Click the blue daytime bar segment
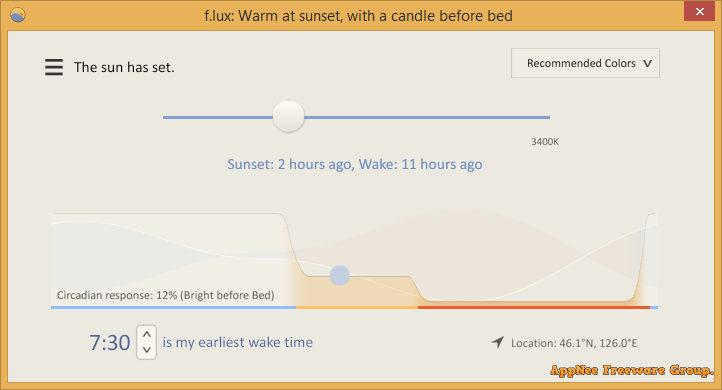722x390 pixels. point(174,307)
